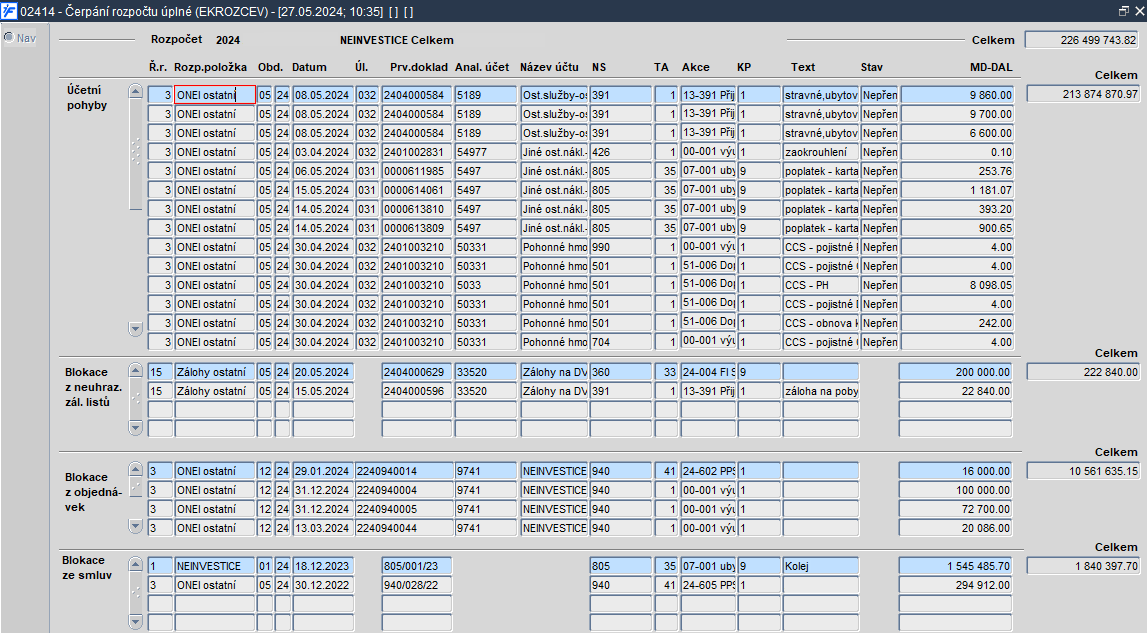Click amount cell 8 098.05
This screenshot has height=633, width=1147.
click(x=957, y=285)
